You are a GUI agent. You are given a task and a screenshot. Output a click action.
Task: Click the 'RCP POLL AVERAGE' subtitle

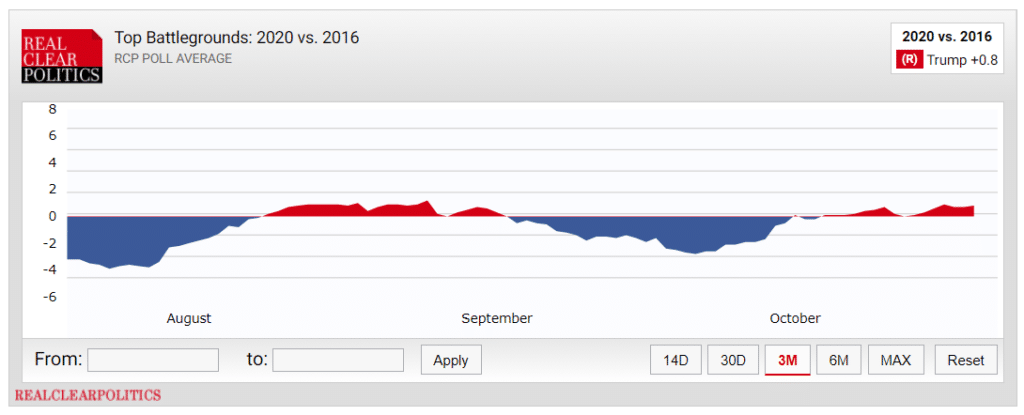pyautogui.click(x=173, y=59)
